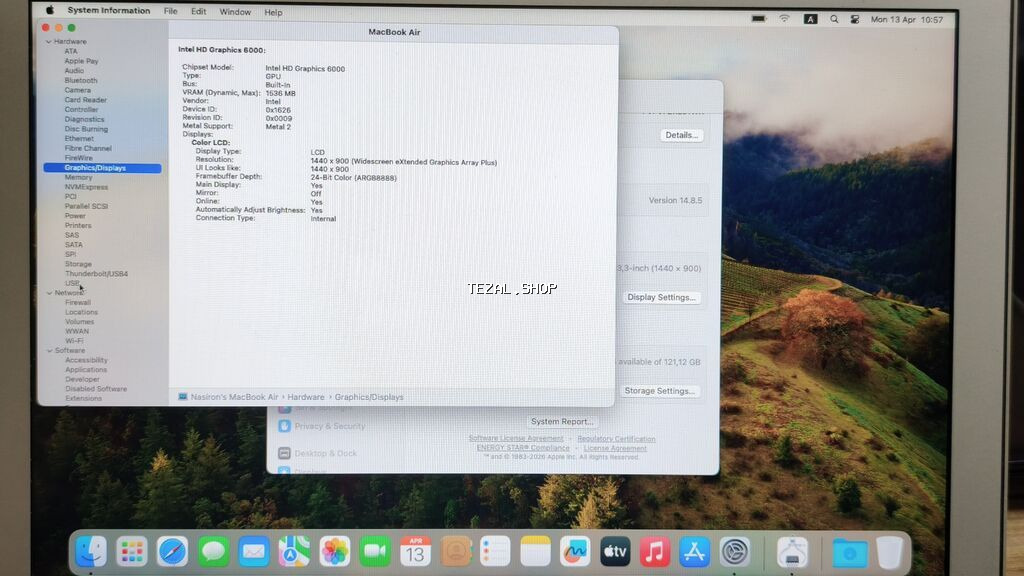Launch the Music app
This screenshot has width=1024, height=576.
pos(654,551)
